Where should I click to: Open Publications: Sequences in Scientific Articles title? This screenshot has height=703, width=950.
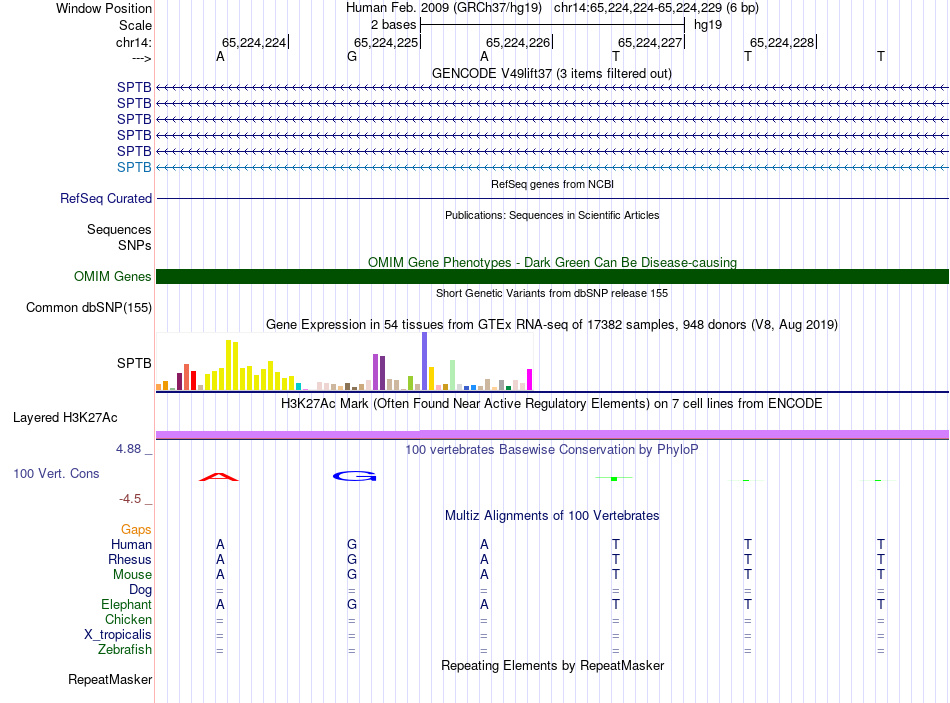(552, 215)
